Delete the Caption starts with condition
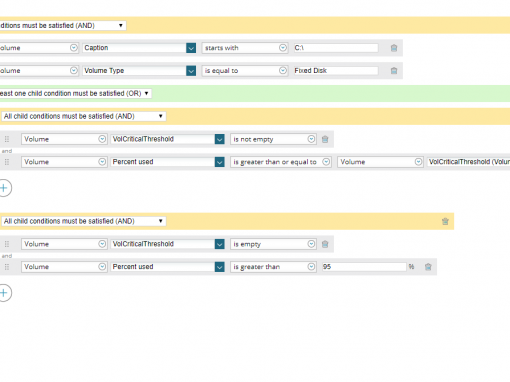The width and height of the screenshot is (510, 382). point(394,48)
